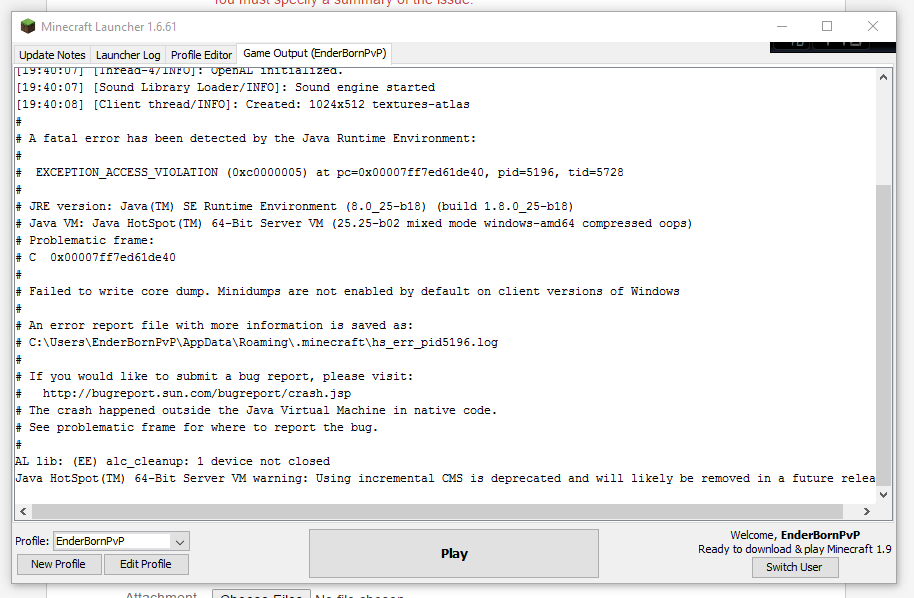Click the Play button
The image size is (914, 598).
tap(454, 553)
